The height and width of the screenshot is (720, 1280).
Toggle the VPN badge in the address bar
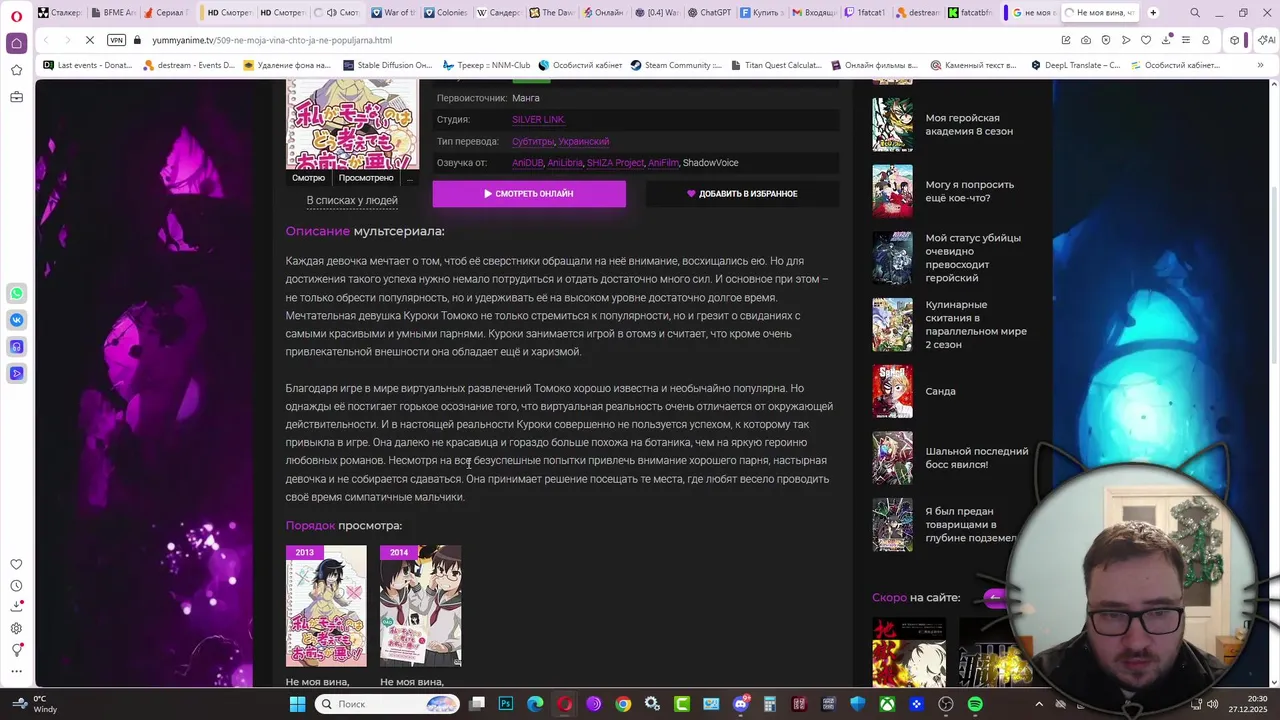coord(116,40)
